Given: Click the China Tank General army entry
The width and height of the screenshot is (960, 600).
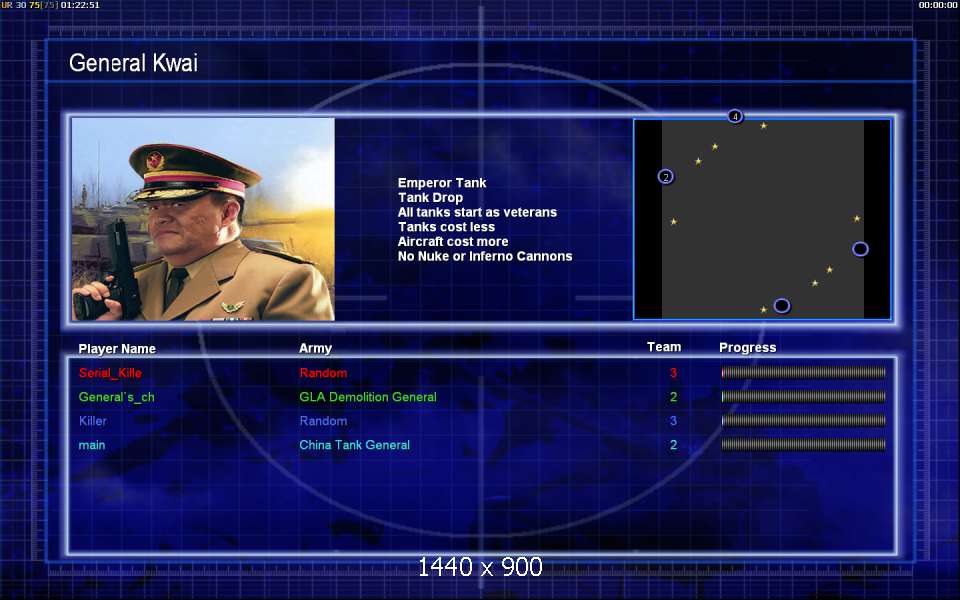Looking at the screenshot, I should 354,445.
